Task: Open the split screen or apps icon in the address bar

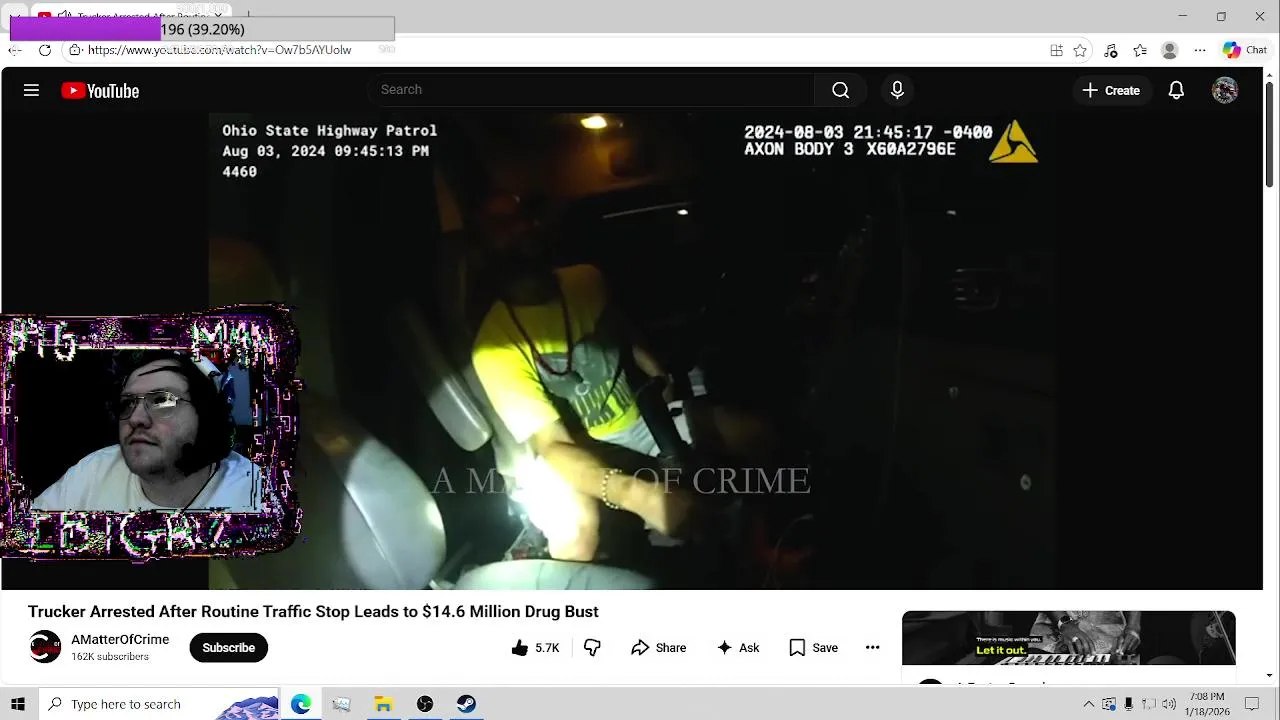Action: tap(1056, 50)
